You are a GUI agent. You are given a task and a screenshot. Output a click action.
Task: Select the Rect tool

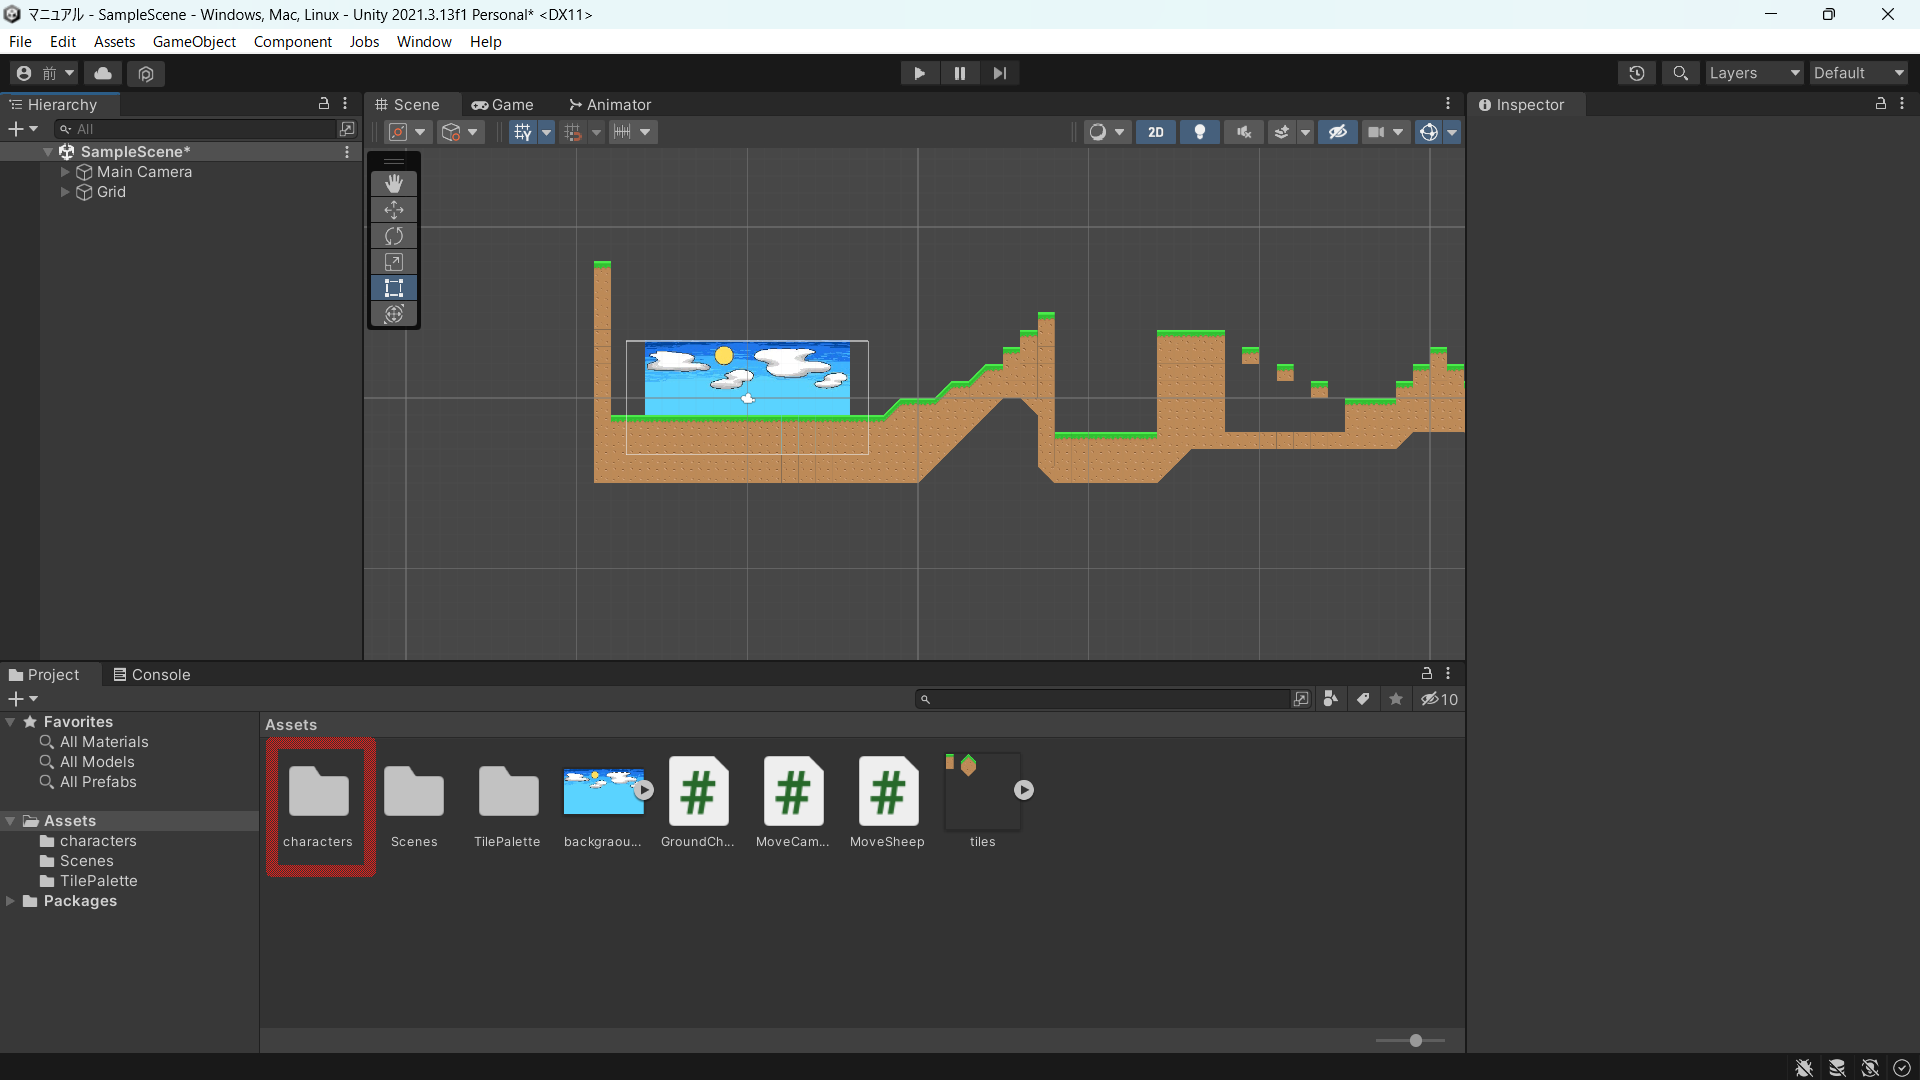click(x=394, y=288)
